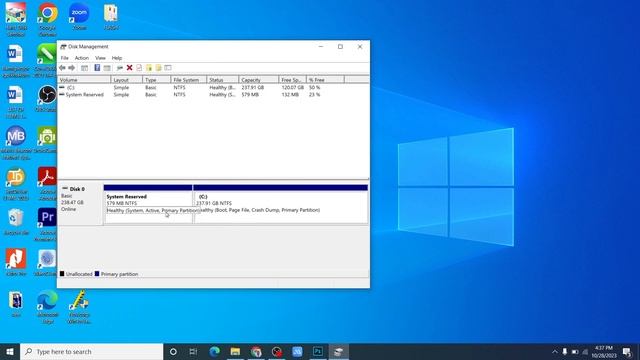640x360 pixels.
Task: Click the 132 MB free space cell
Action: pos(290,94)
